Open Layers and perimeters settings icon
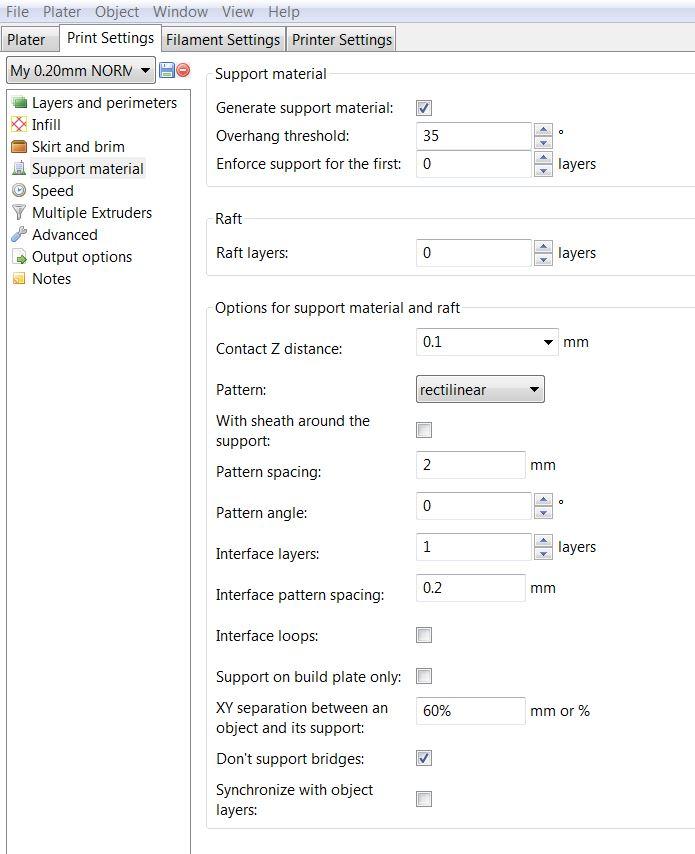The width and height of the screenshot is (695, 854). pos(19,103)
